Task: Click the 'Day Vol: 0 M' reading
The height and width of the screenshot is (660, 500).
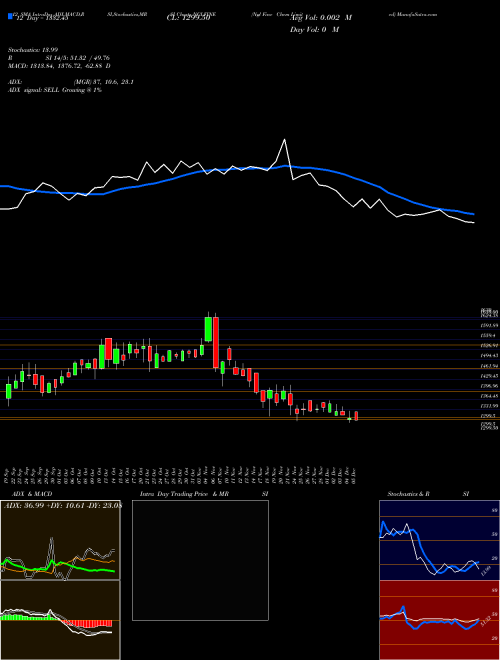Action: (314, 30)
